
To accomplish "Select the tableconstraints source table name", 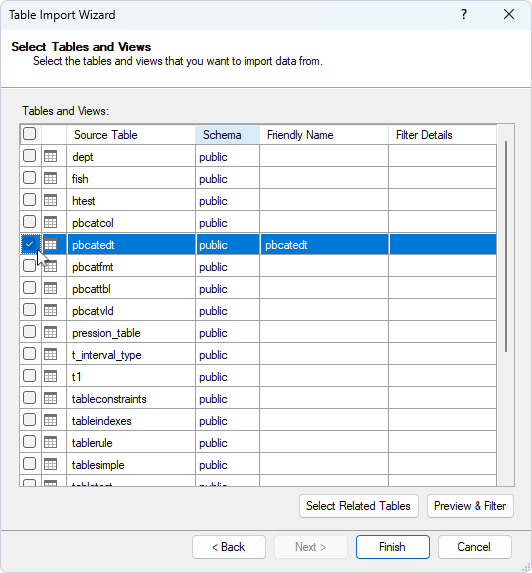I will coord(109,399).
